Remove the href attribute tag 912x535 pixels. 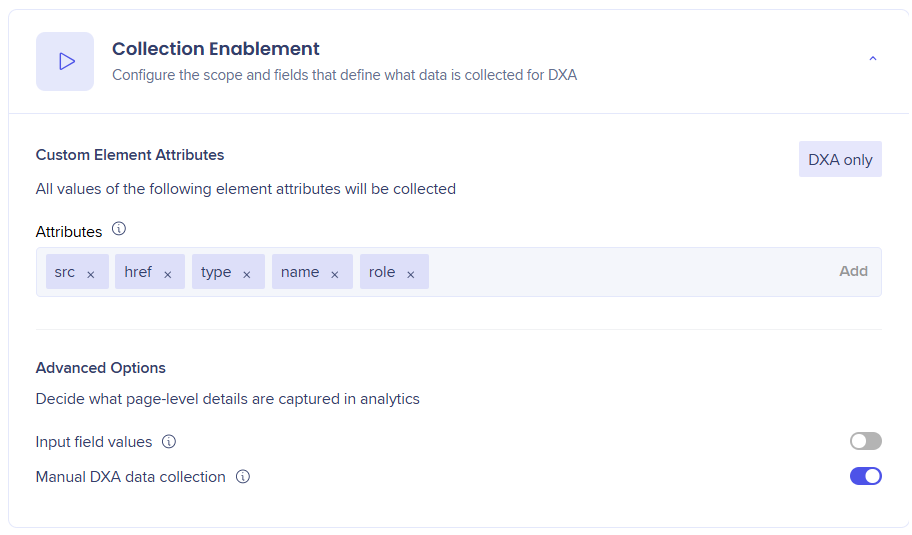(x=168, y=274)
